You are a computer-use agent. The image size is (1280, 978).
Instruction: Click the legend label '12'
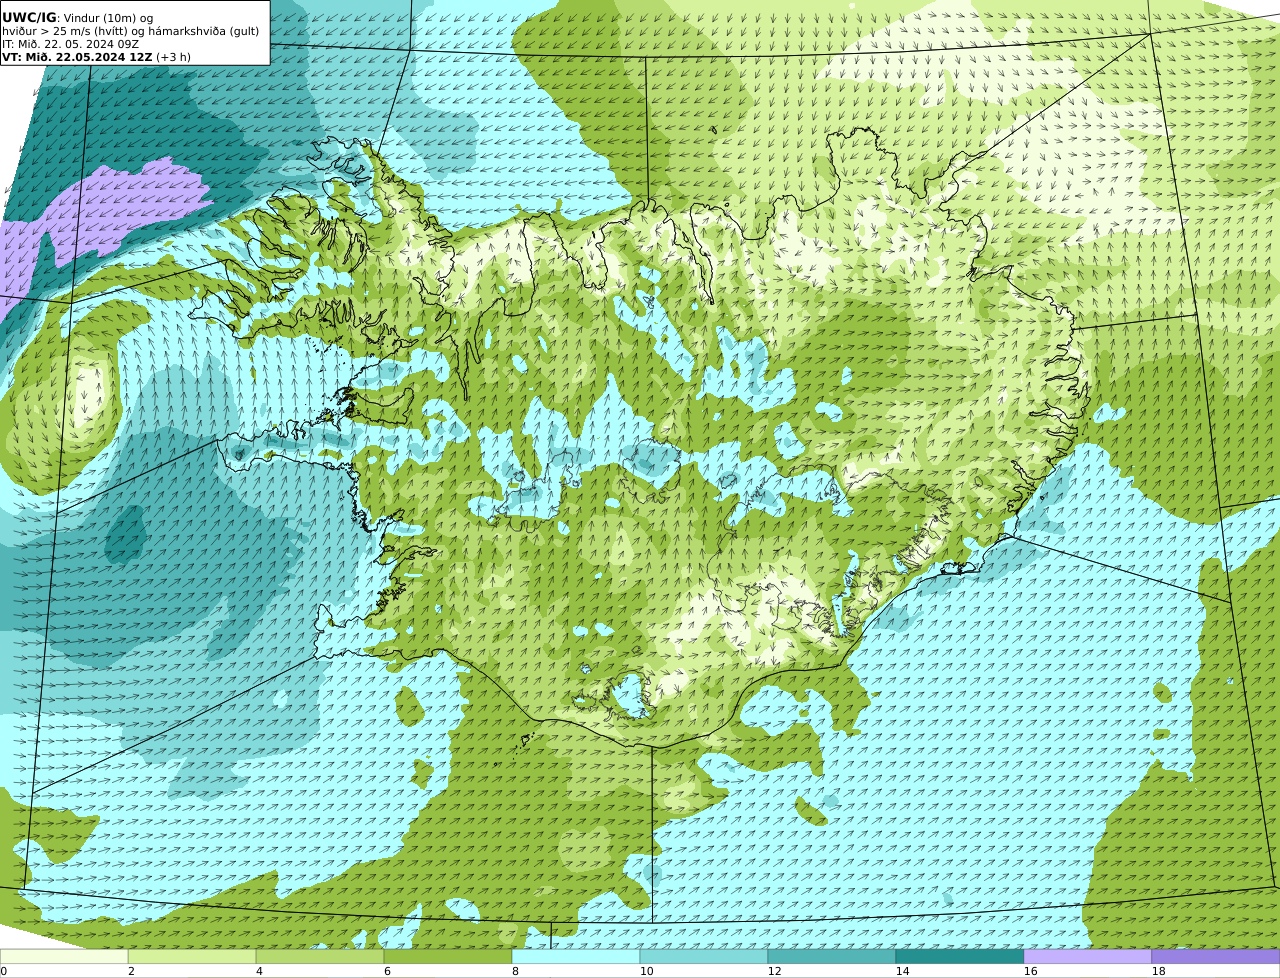(774, 971)
